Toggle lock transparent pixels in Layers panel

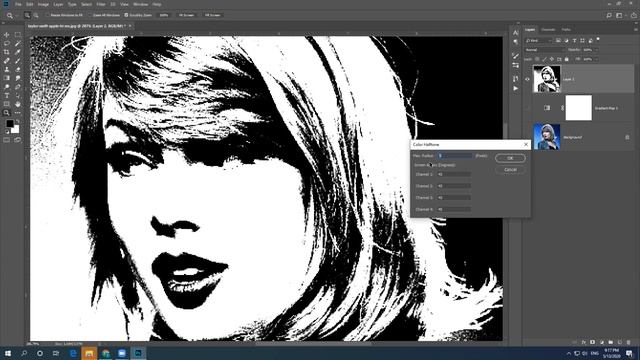point(537,59)
